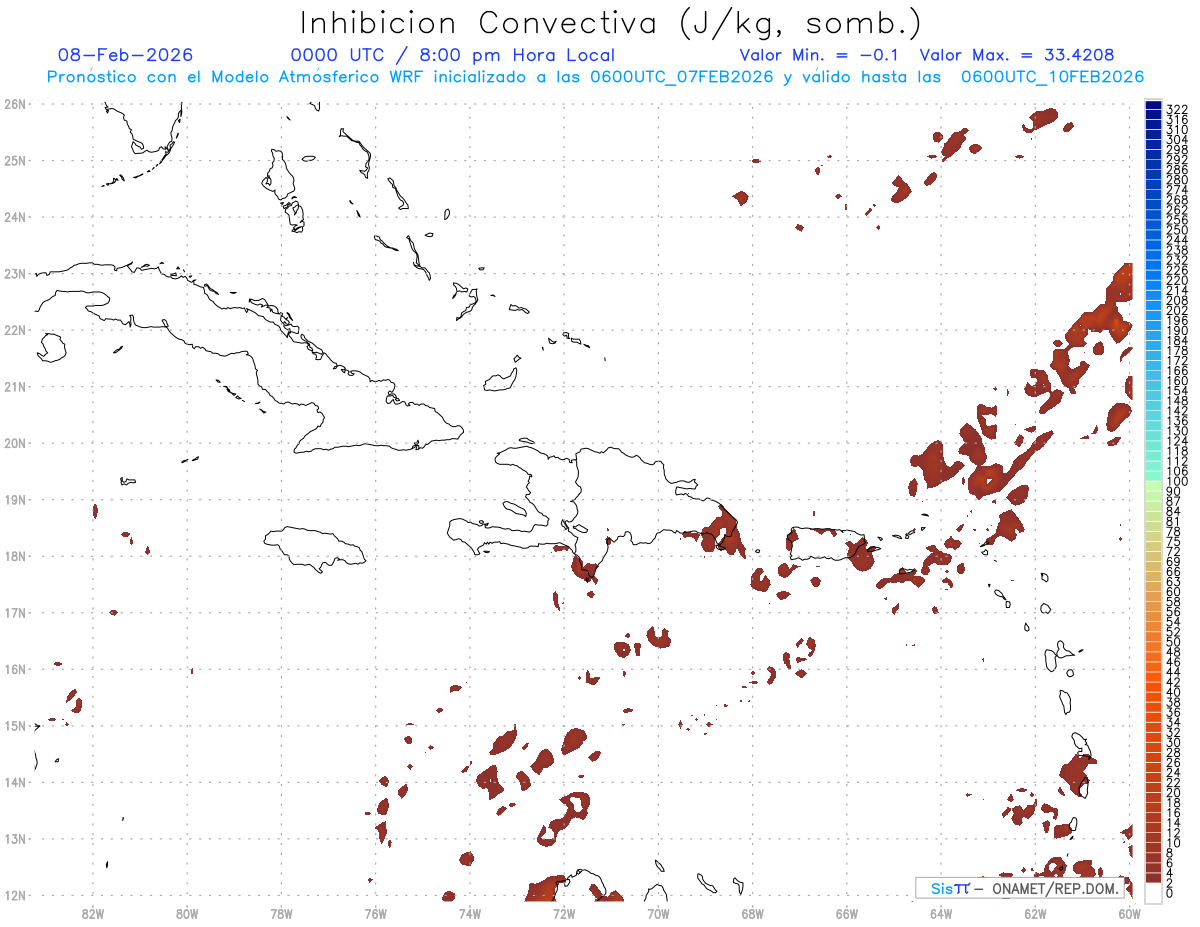
Task: Click the 60W longitude label
Action: click(1130, 913)
